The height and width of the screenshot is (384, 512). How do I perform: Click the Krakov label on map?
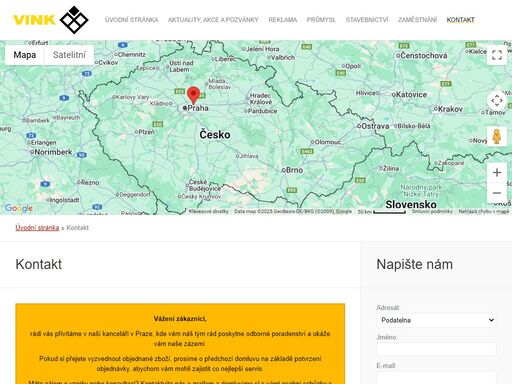pyautogui.click(x=450, y=109)
